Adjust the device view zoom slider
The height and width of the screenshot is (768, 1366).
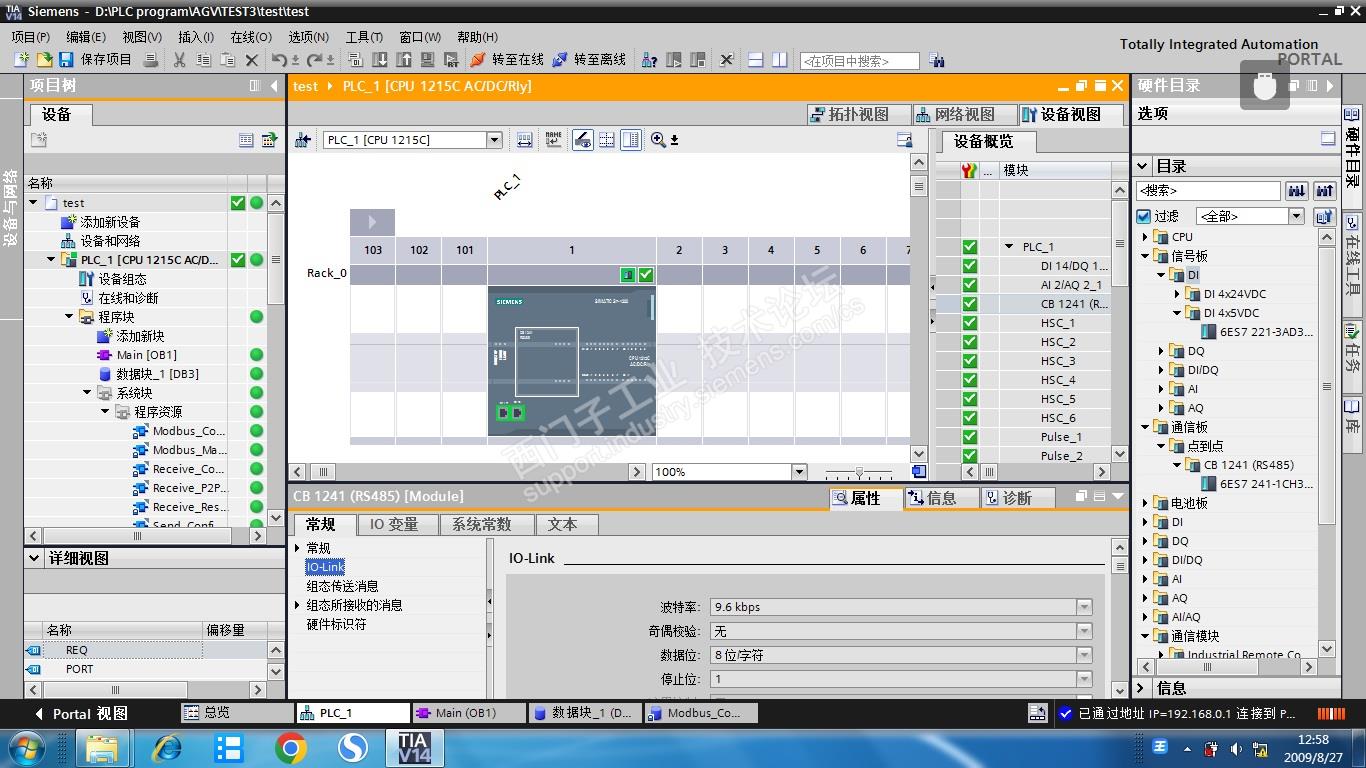[x=859, y=472]
